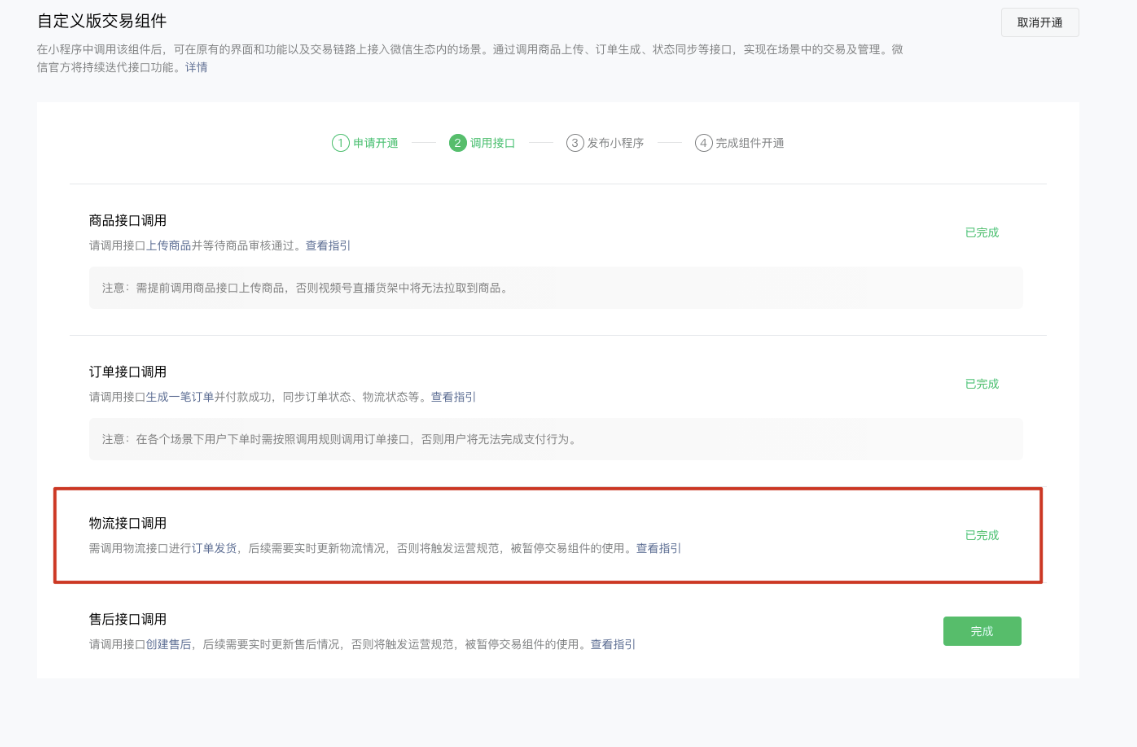Open the 创建售后 link
The height and width of the screenshot is (747, 1137).
[x=168, y=645]
